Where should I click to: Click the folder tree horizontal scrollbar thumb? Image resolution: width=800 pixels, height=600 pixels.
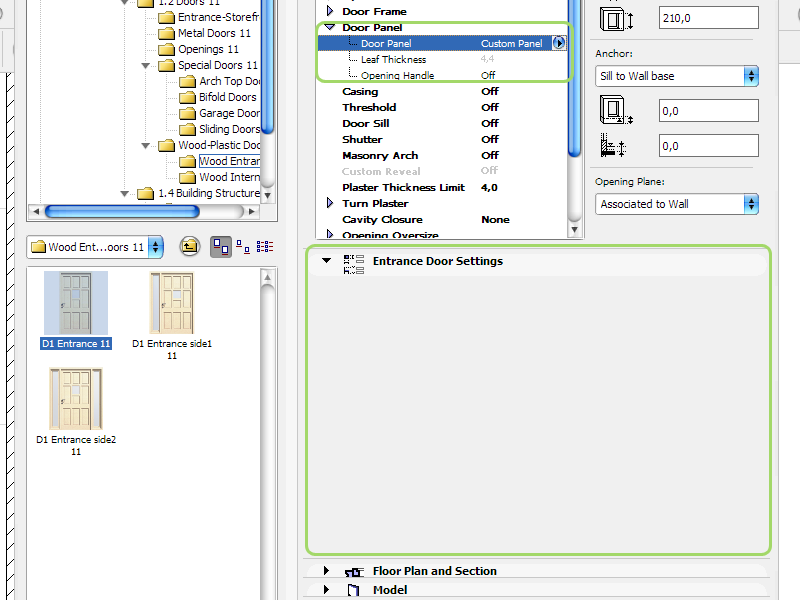click(x=122, y=211)
